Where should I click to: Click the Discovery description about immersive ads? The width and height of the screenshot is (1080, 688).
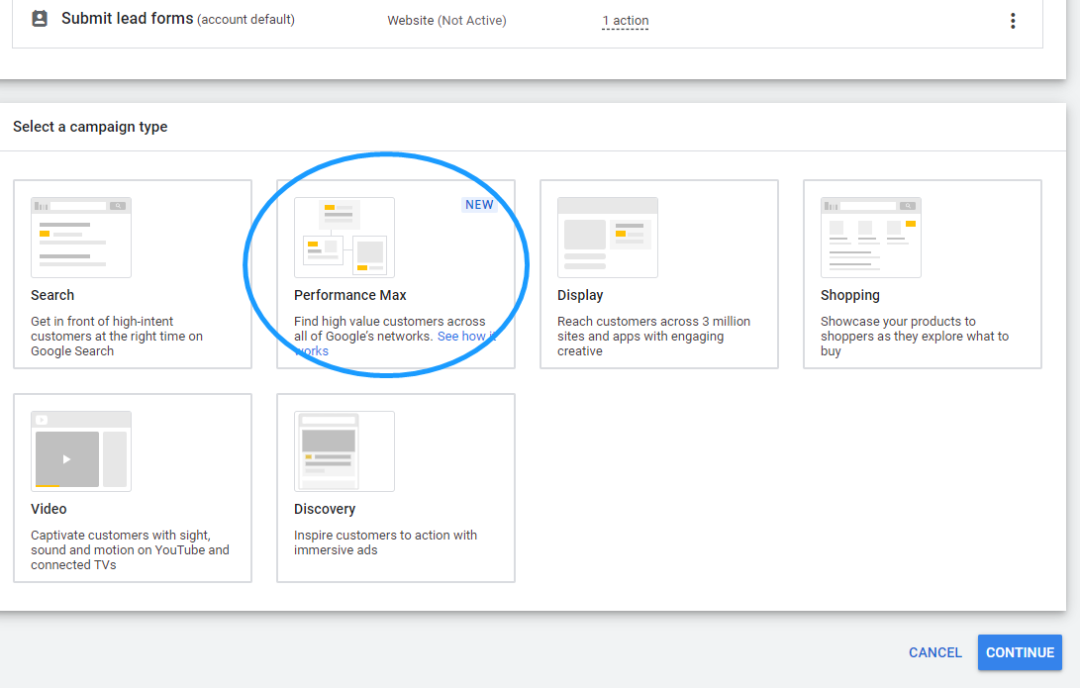click(385, 543)
